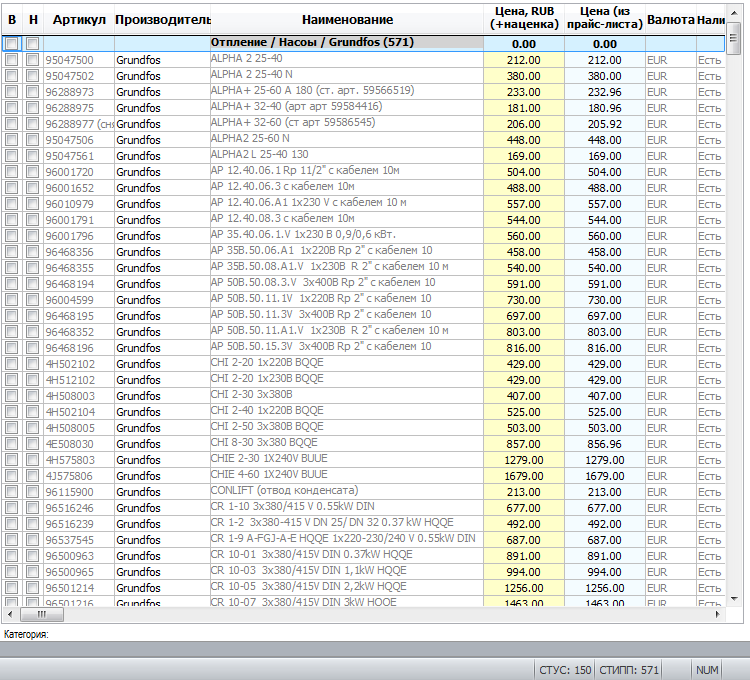Click status bar entry СТУС: 150
This screenshot has height=680, width=750.
coord(565,670)
